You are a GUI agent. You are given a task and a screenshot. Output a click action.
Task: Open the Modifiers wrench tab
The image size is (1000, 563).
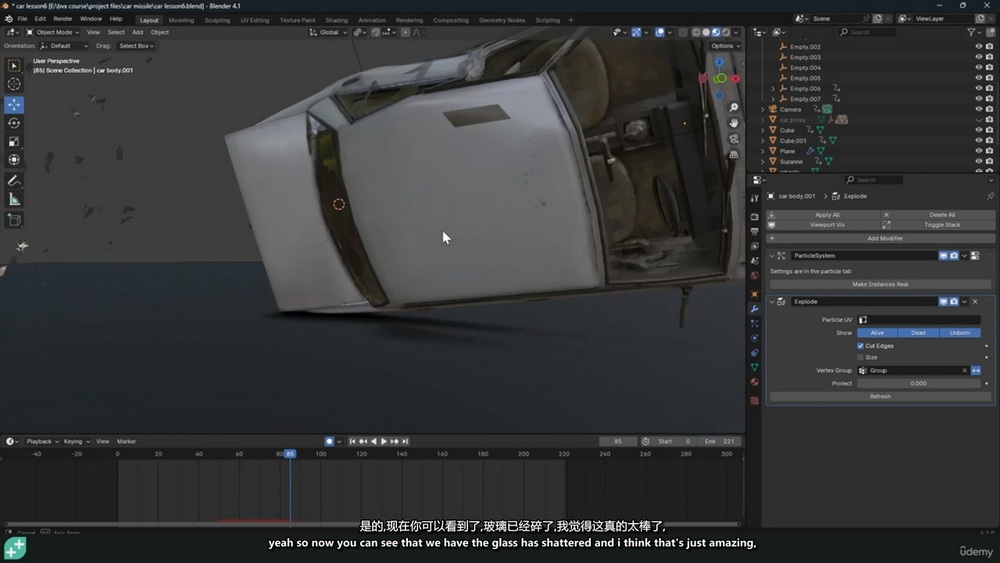pos(754,309)
